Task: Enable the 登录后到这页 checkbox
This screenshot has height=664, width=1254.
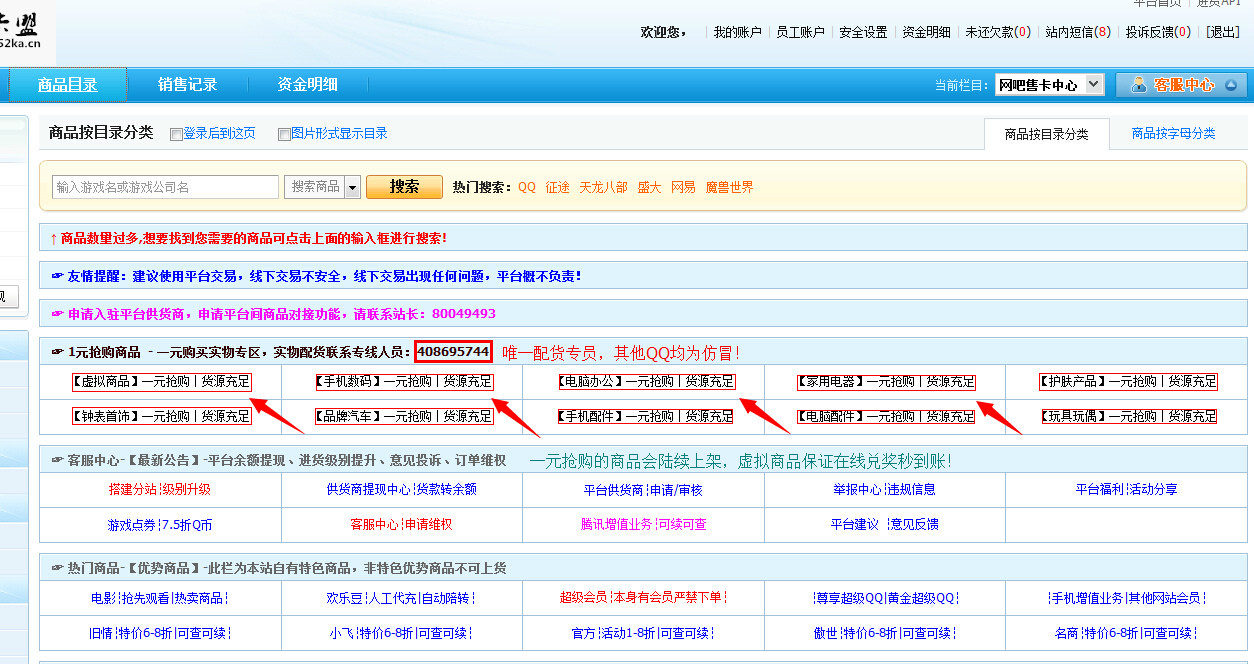Action: tap(177, 134)
